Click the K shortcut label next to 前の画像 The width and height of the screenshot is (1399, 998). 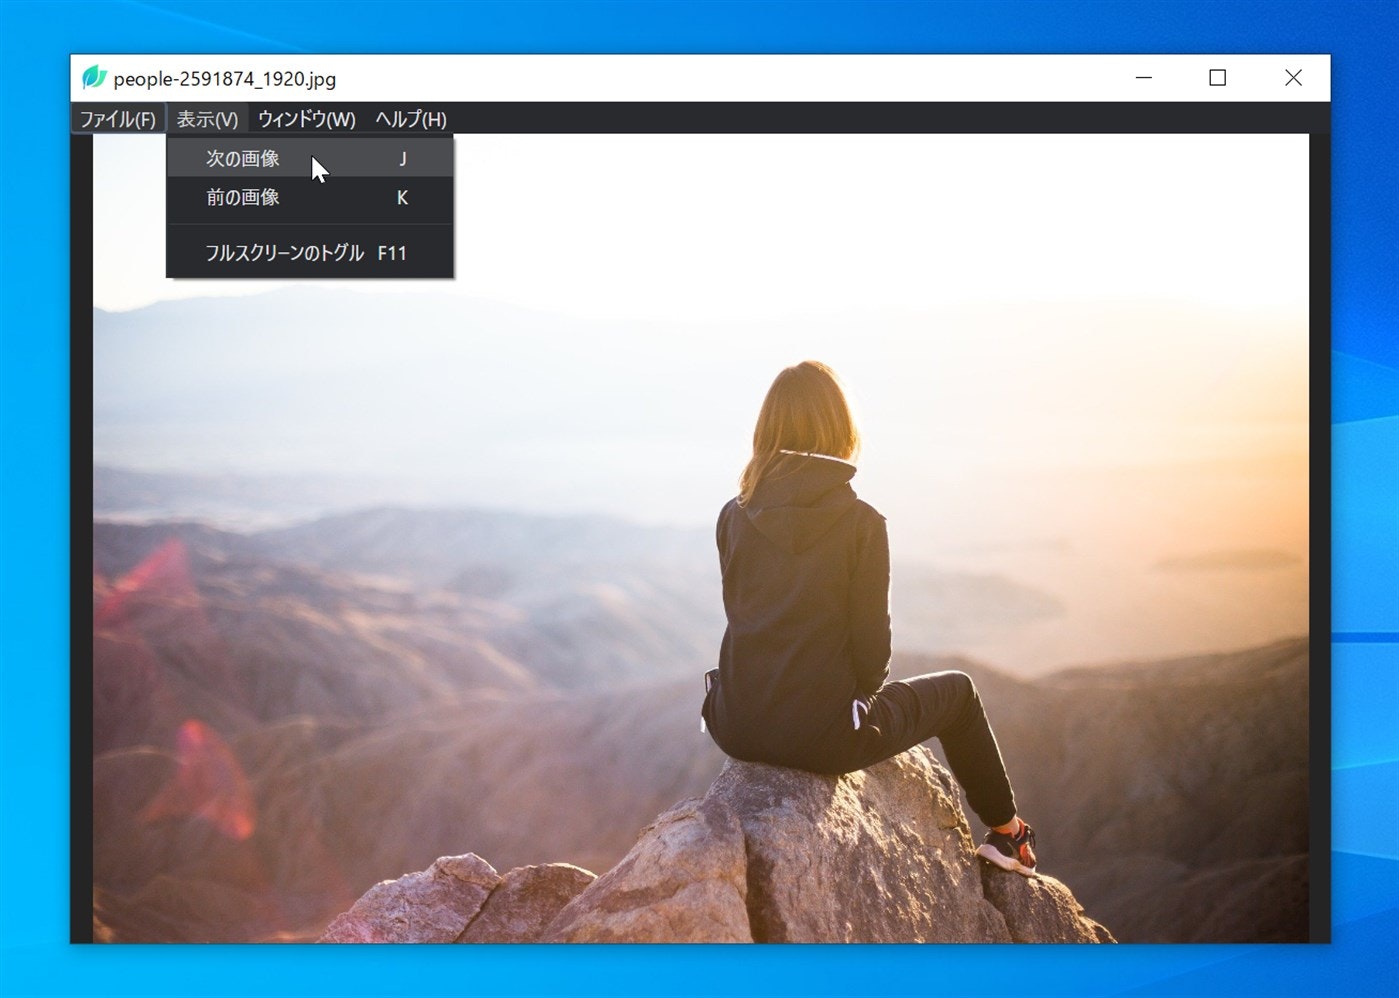tap(401, 198)
